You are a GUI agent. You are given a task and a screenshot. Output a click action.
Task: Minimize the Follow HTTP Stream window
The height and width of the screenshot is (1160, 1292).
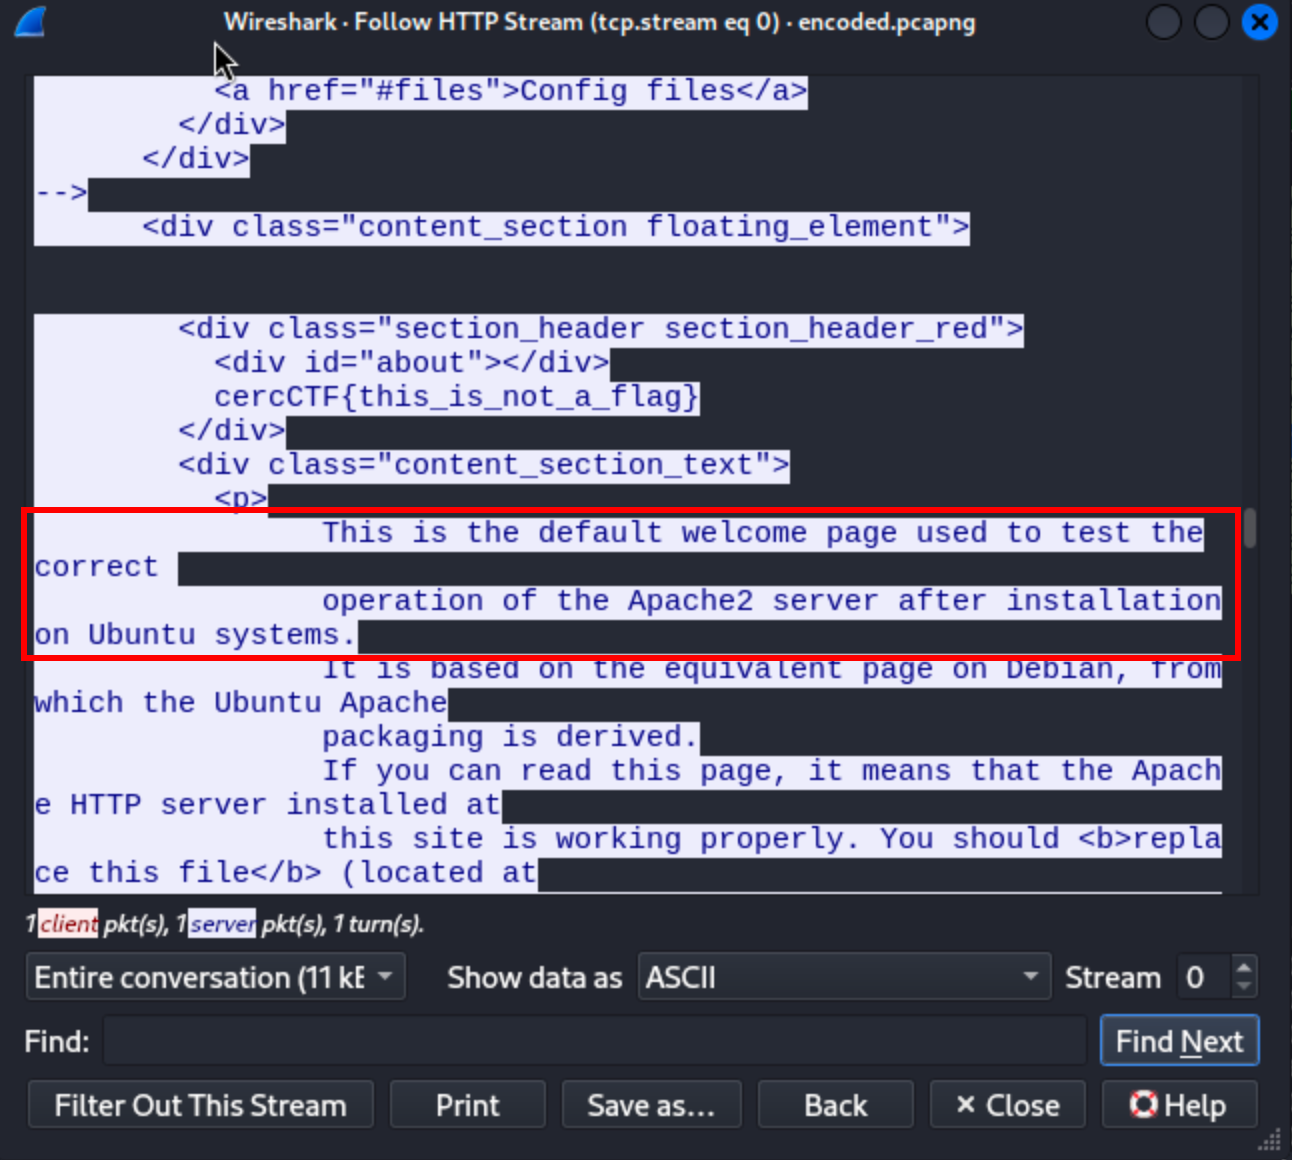point(1163,21)
